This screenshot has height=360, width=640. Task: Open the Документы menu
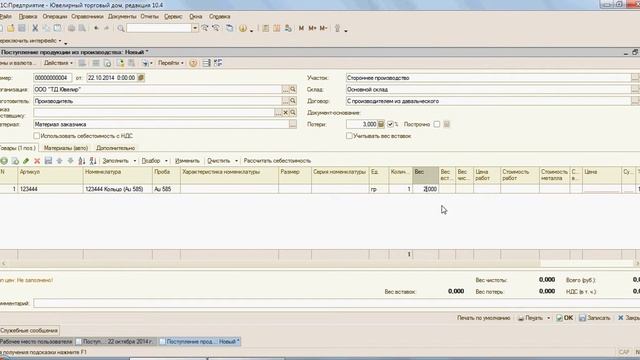pos(122,16)
